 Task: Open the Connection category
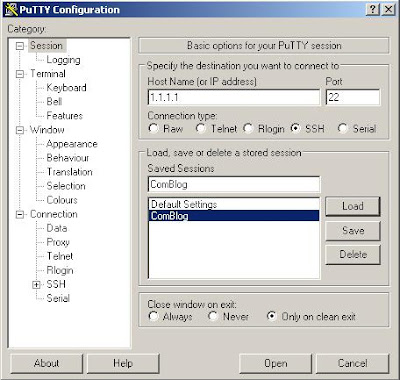pos(54,214)
